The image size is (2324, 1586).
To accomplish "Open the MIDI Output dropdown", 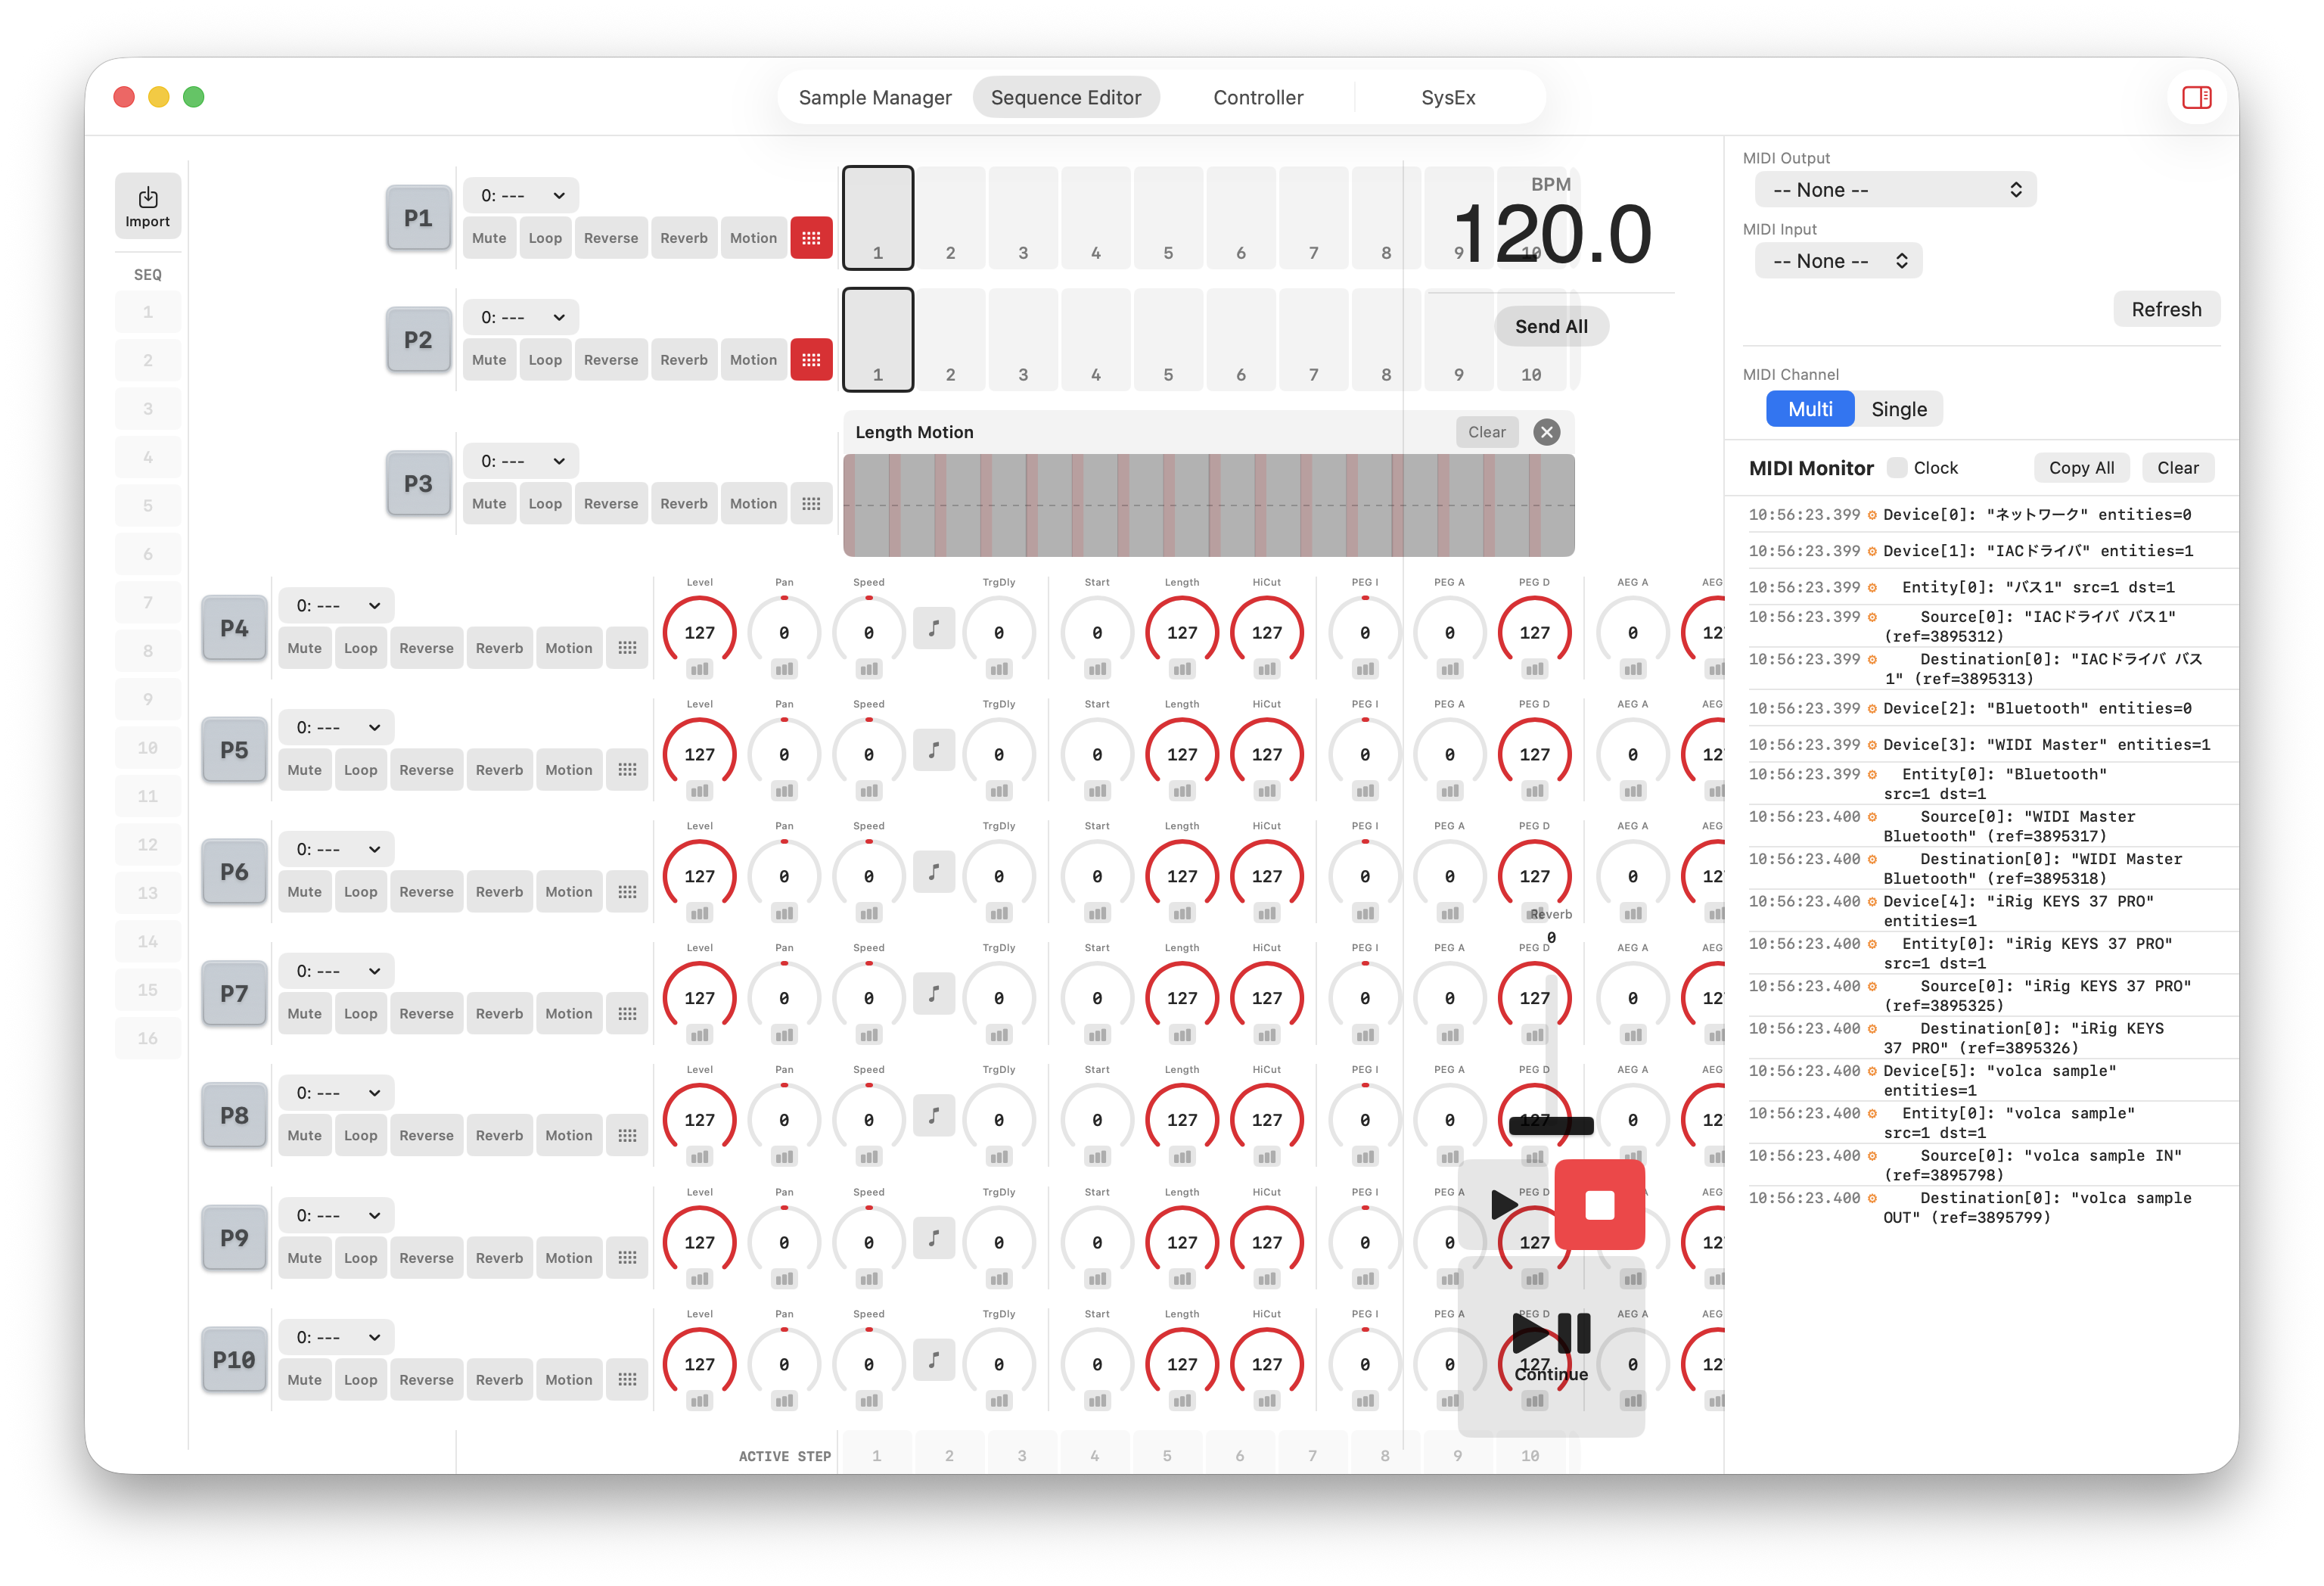I will click(x=1895, y=190).
